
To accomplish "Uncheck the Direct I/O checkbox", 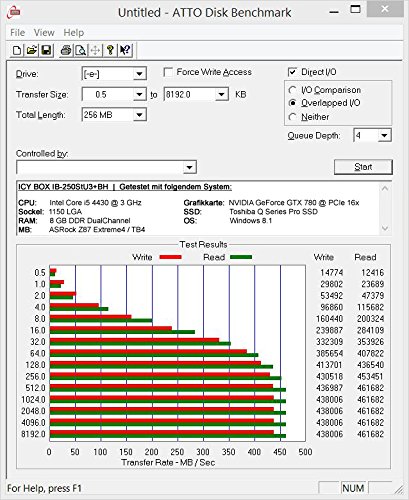I will 292,72.
